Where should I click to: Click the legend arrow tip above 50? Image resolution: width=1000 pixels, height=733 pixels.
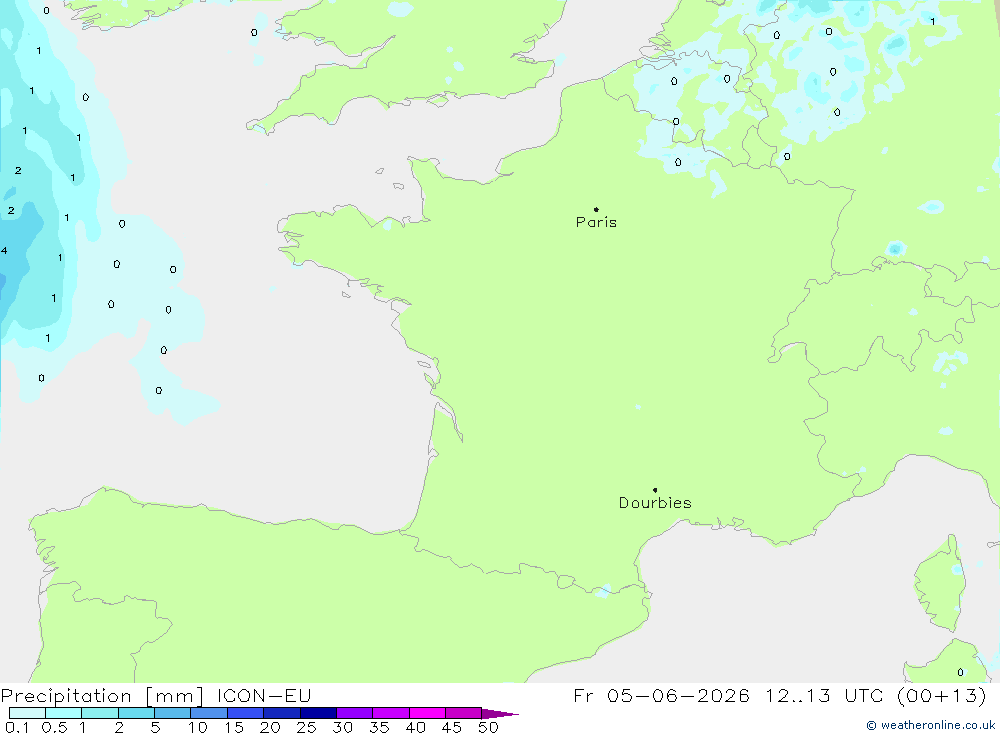click(500, 714)
